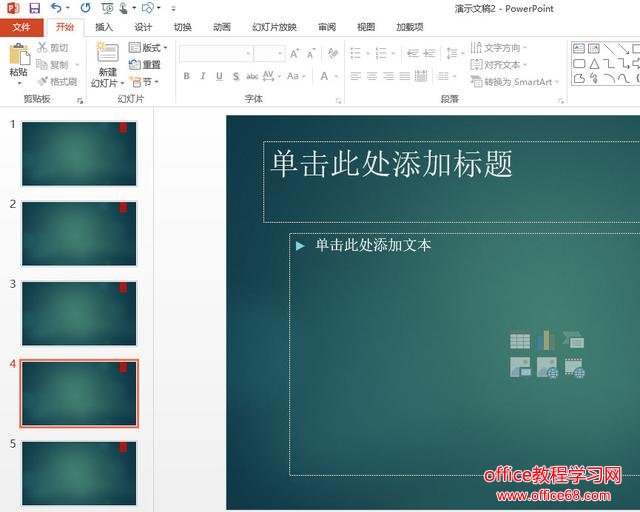Image resolution: width=640 pixels, height=512 pixels.
Task: Toggle text shadow (S) formatting
Action: [x=236, y=76]
